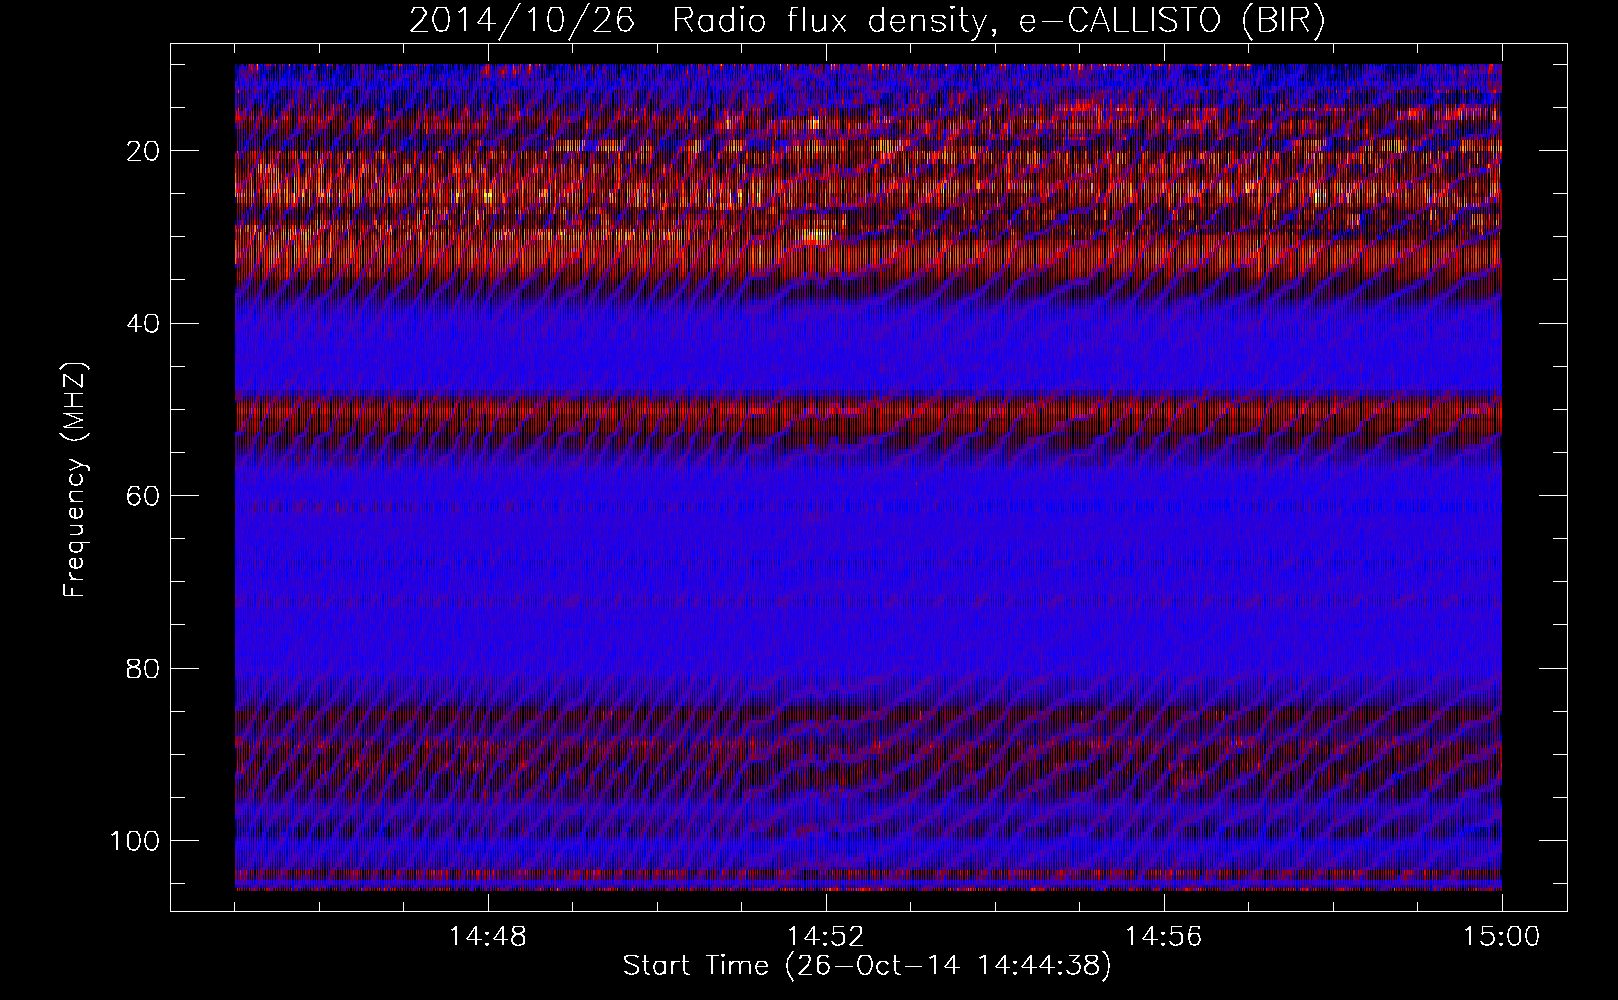Click the 80 frequency tick label
The height and width of the screenshot is (1000, 1618).
click(x=144, y=668)
